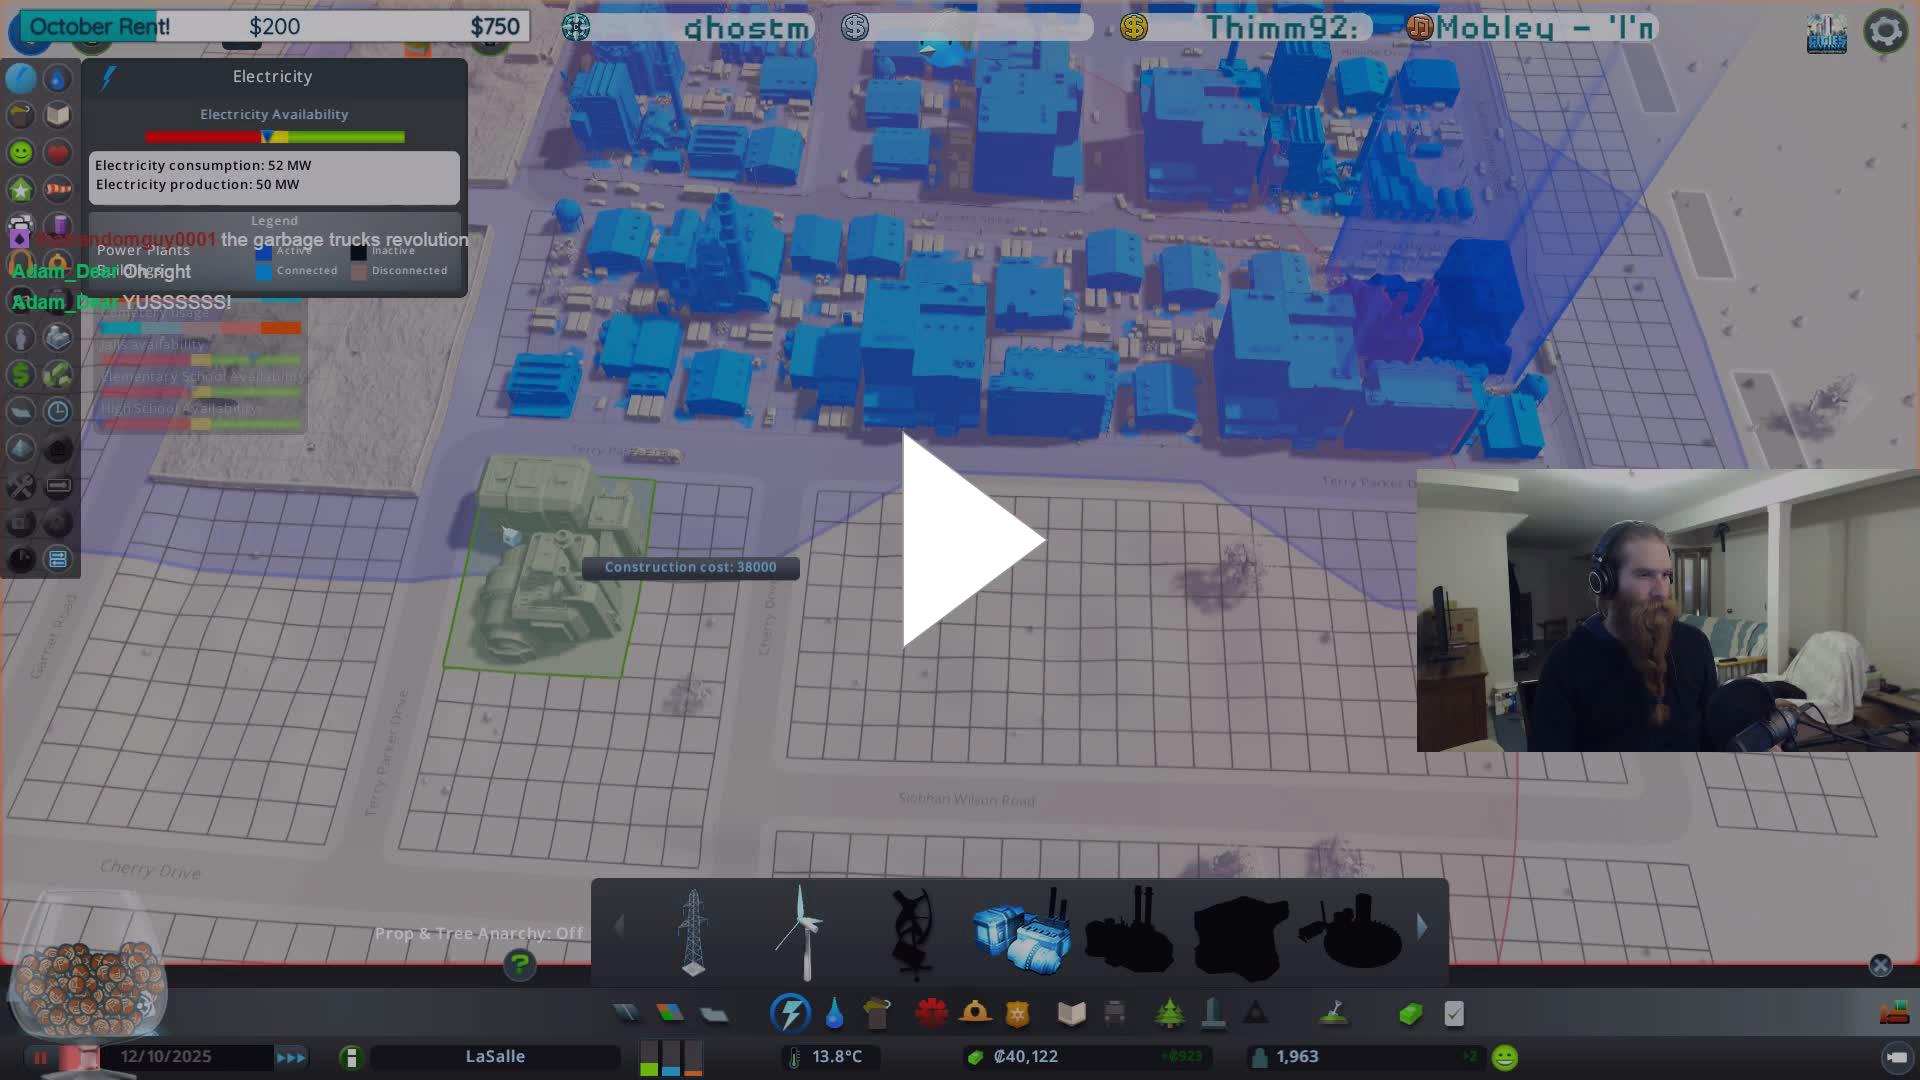Click the city happiness smiley in the status bar
This screenshot has width=1920, height=1080.
pyautogui.click(x=1503, y=1056)
